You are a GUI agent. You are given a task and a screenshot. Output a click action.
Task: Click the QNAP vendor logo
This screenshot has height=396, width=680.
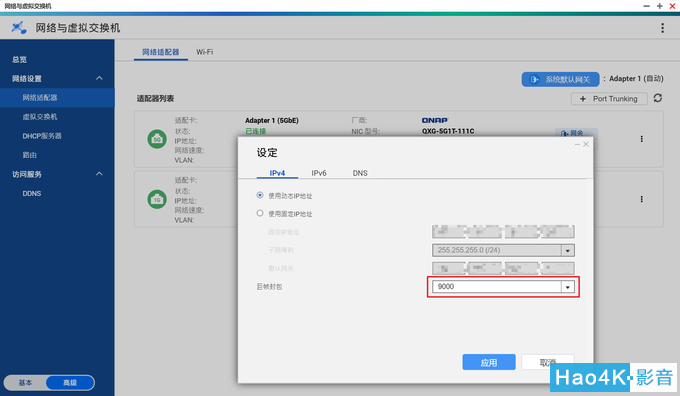(x=435, y=121)
